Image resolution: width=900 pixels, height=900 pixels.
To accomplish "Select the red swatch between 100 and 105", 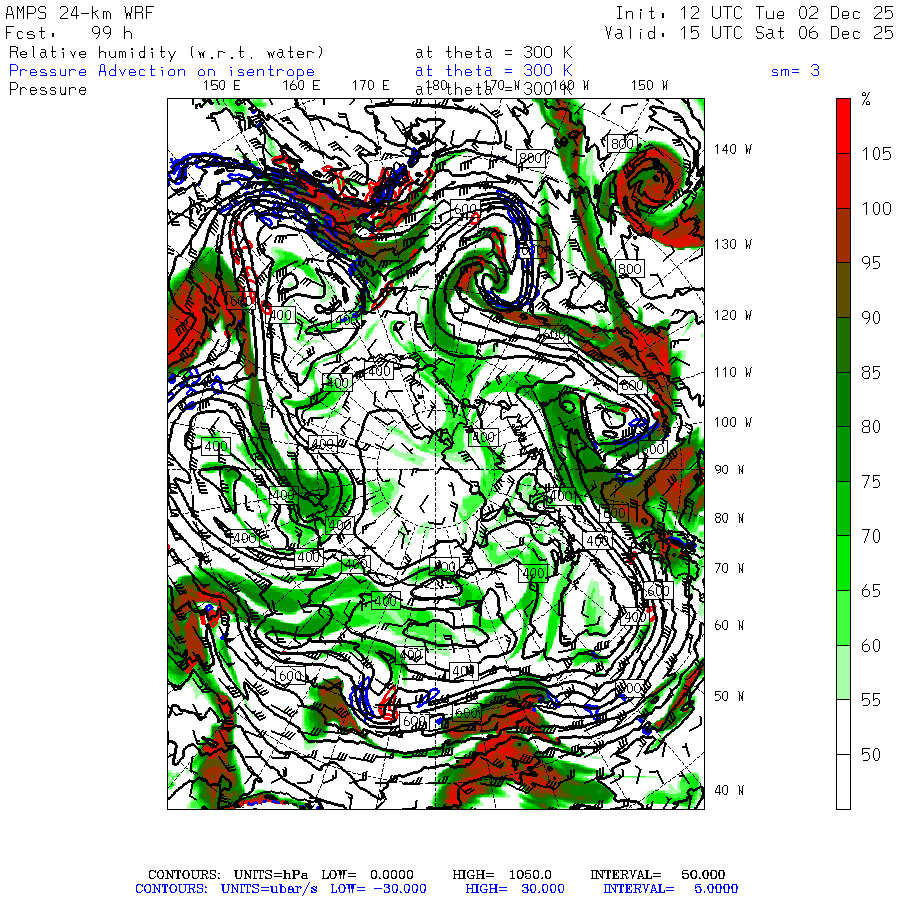I will click(x=843, y=181).
